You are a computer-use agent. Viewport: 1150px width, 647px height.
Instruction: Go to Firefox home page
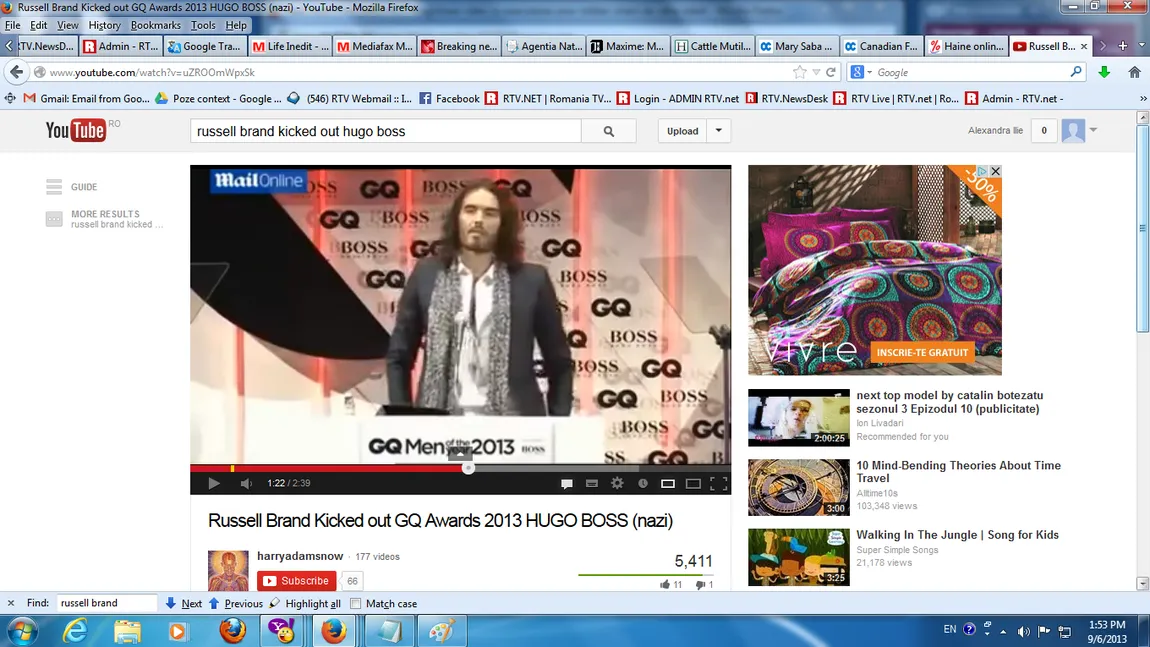tap(1135, 72)
